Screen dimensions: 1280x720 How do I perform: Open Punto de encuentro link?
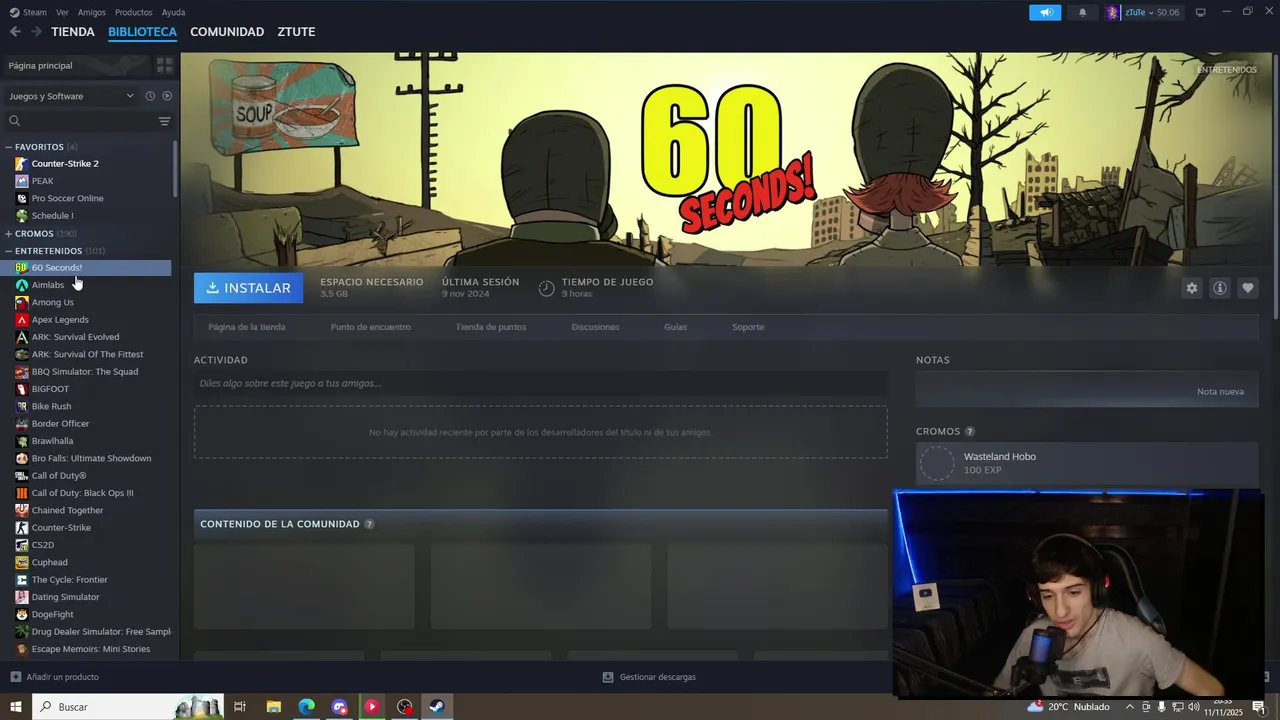coord(371,327)
